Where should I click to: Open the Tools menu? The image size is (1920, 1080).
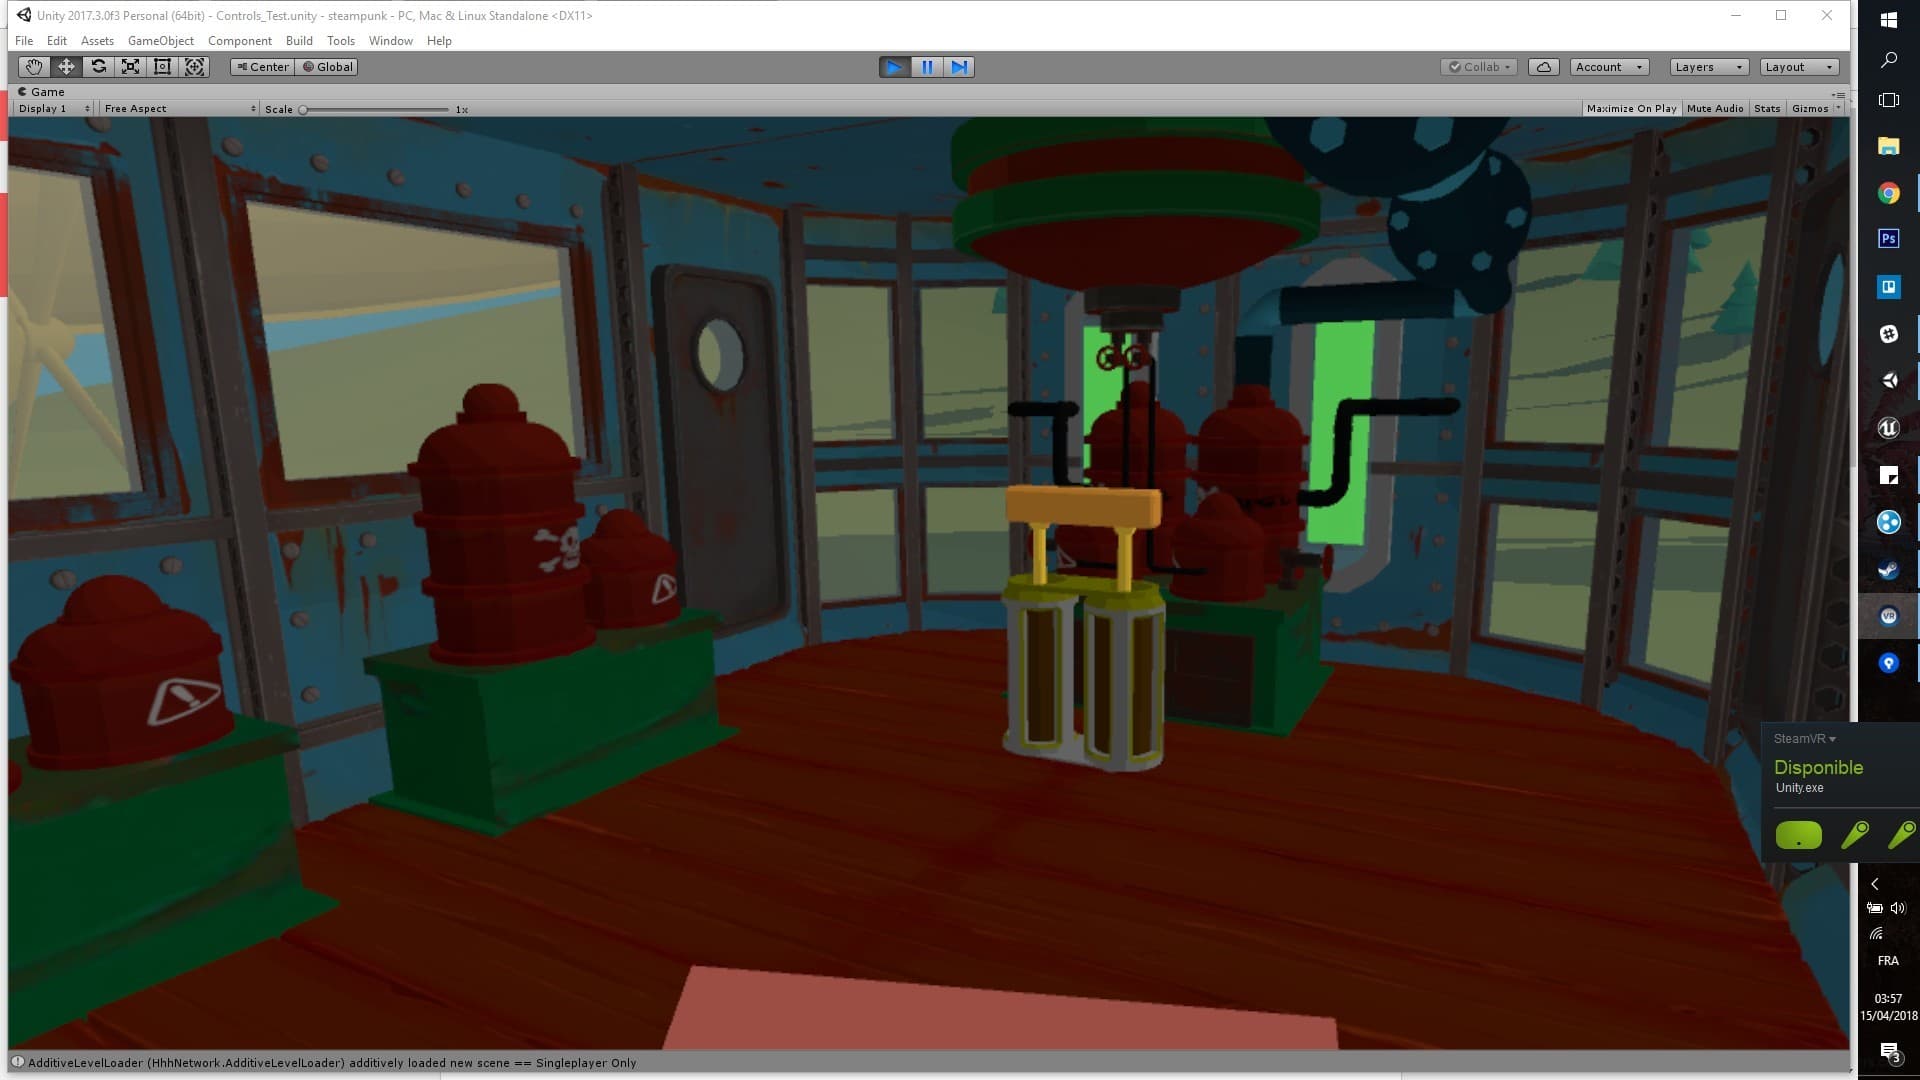341,41
